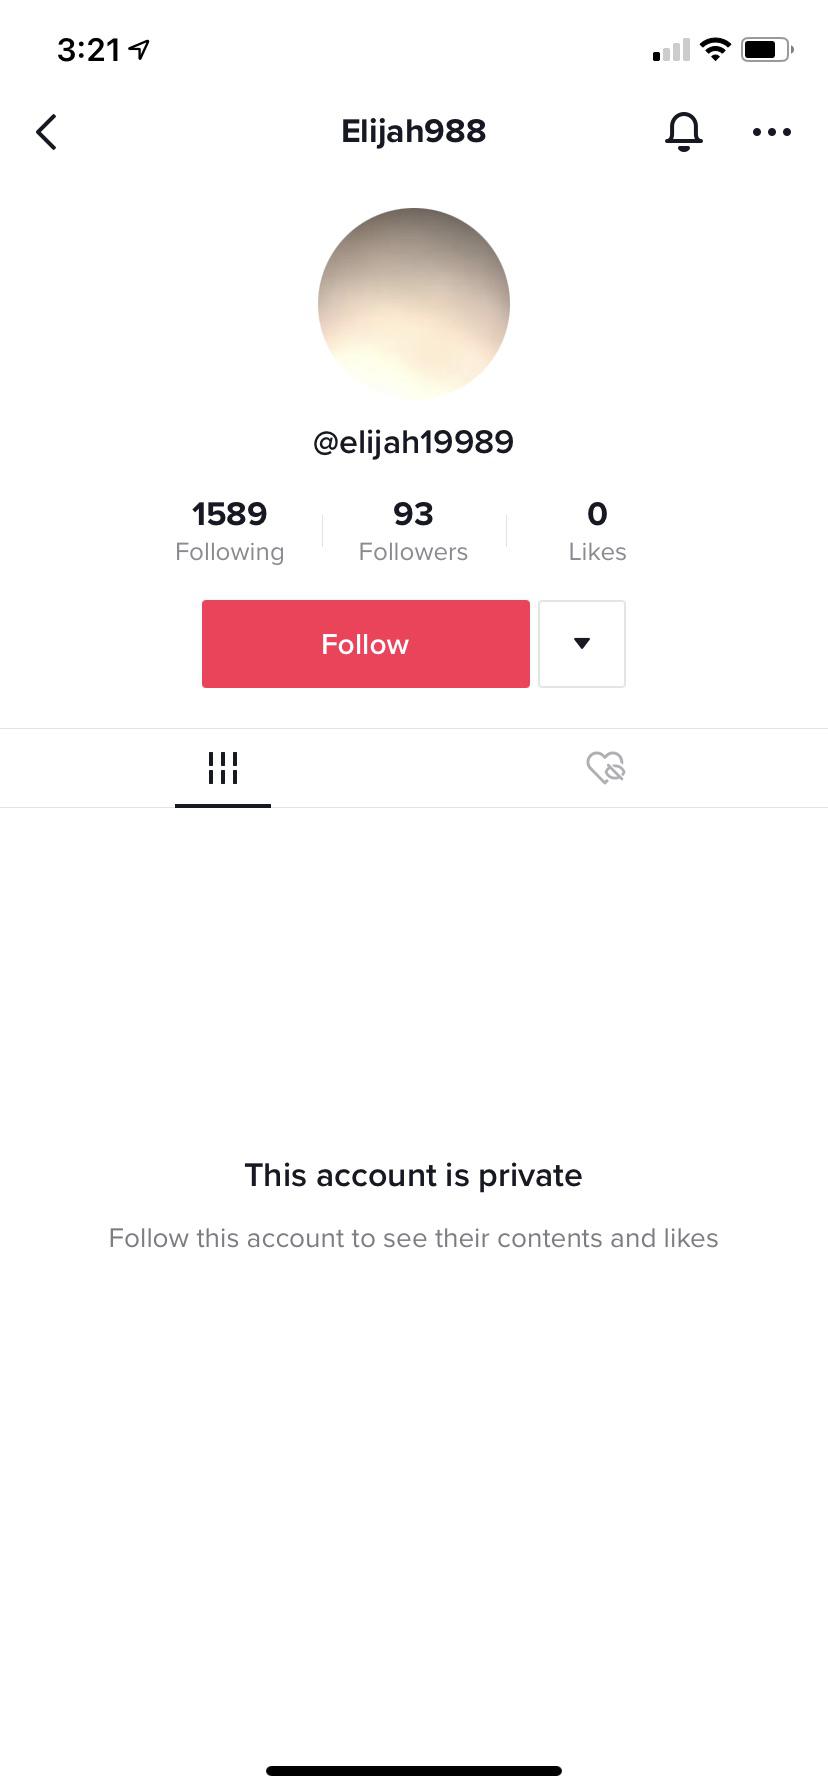Open notifications via the bell icon
828x1792 pixels.
coord(684,131)
